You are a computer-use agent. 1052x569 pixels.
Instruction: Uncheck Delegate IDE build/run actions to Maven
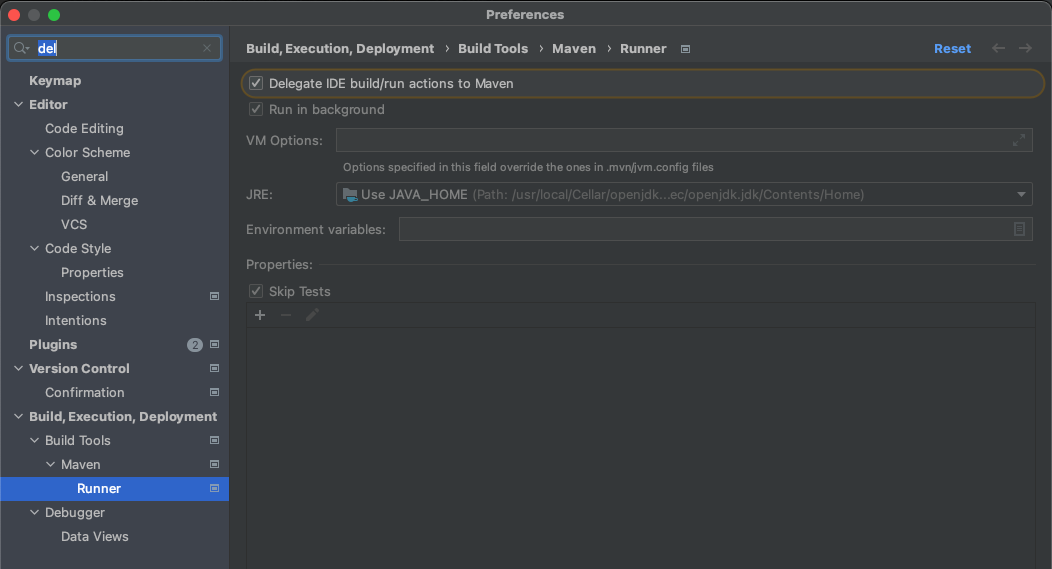click(x=256, y=83)
